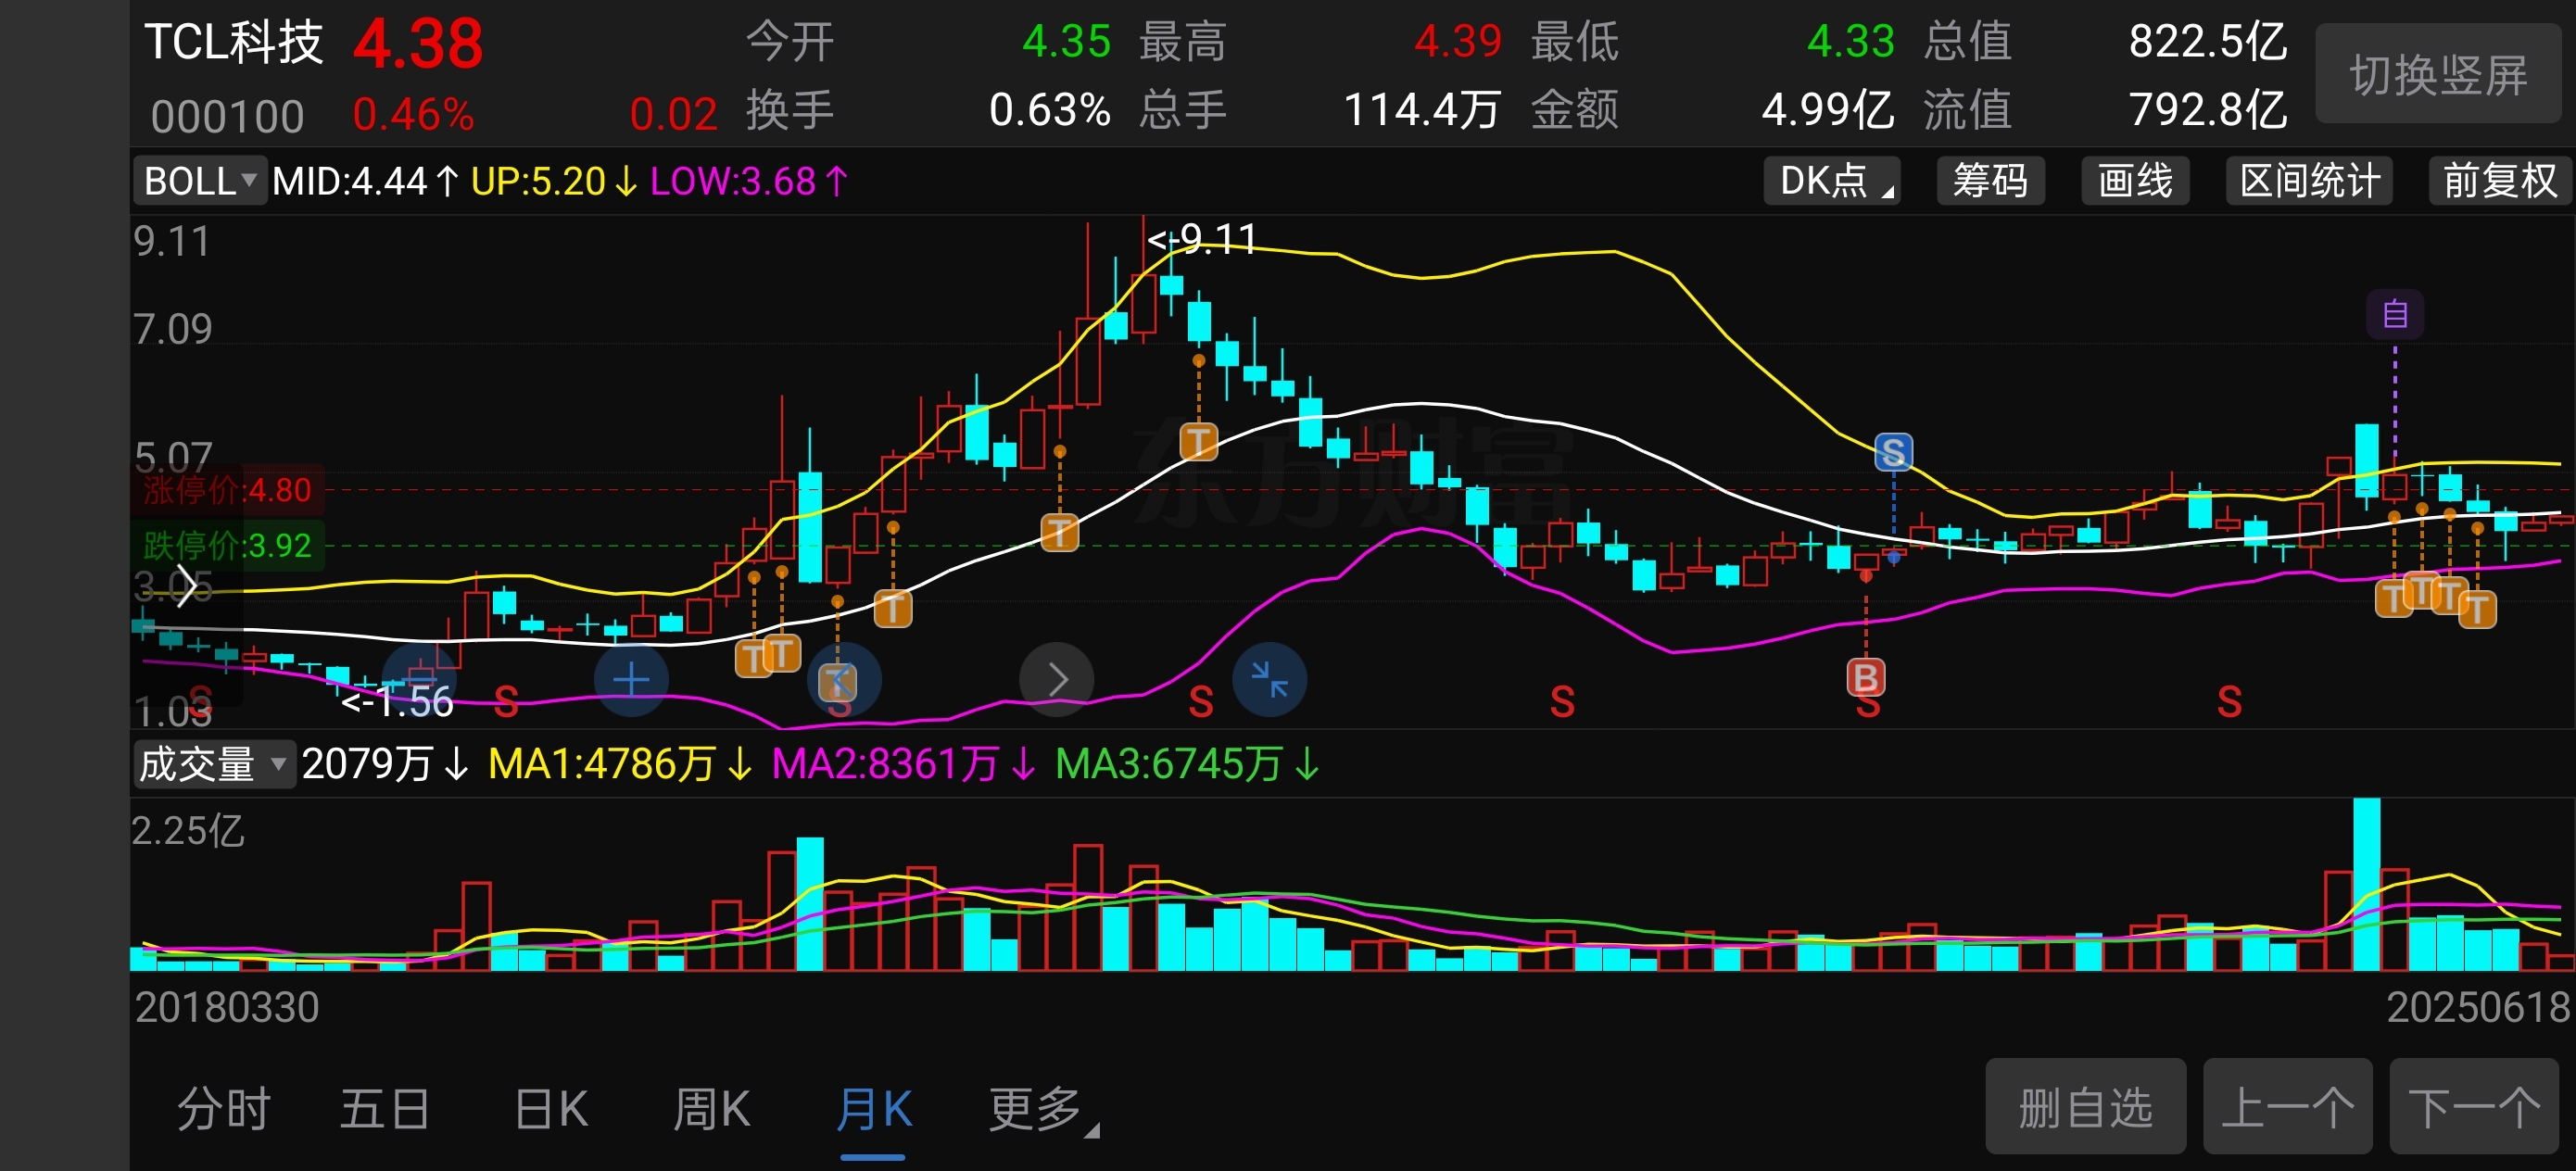Go to next stock with 下一个
This screenshot has height=1171, width=2576.
(2474, 1107)
